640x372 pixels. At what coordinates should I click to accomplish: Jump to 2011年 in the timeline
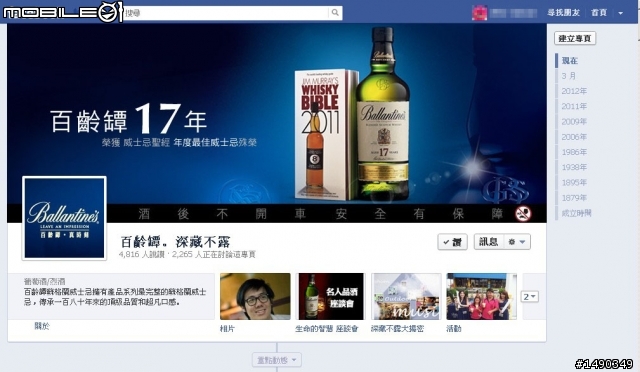tap(574, 106)
